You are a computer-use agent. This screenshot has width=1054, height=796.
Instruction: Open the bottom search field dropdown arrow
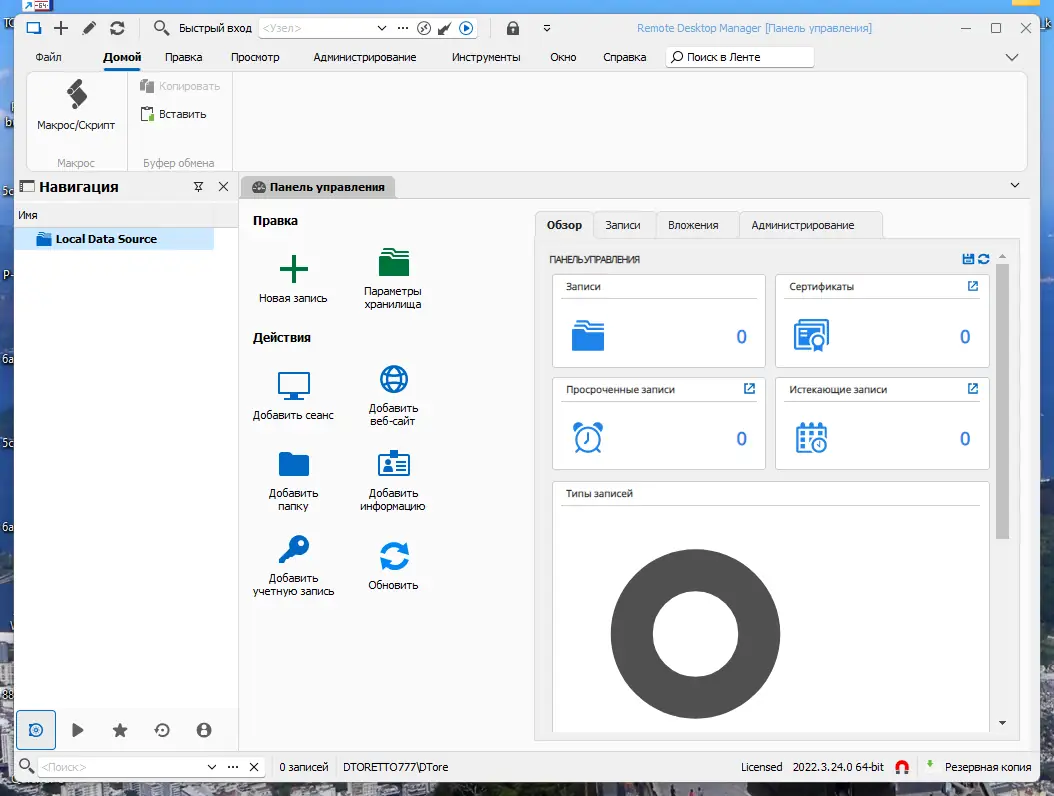pyautogui.click(x=212, y=767)
